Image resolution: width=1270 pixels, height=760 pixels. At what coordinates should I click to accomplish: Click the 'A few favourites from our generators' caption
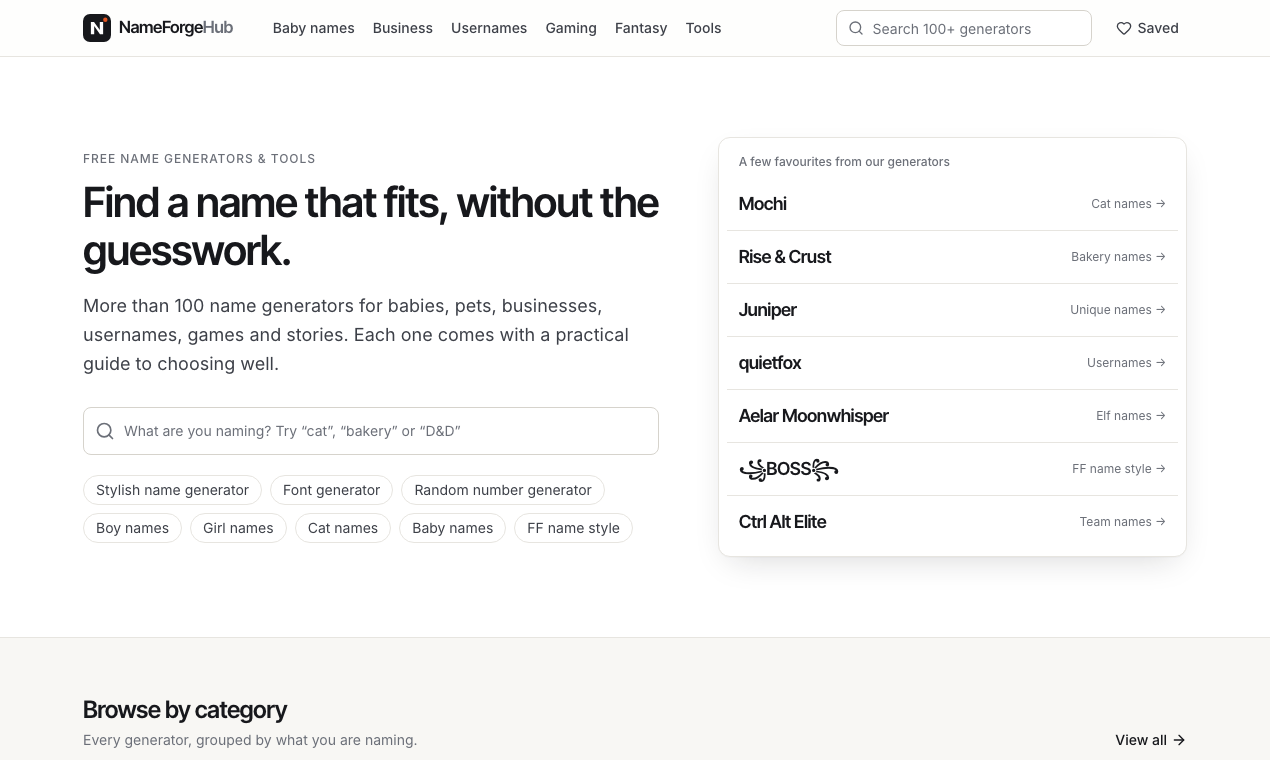tap(844, 162)
